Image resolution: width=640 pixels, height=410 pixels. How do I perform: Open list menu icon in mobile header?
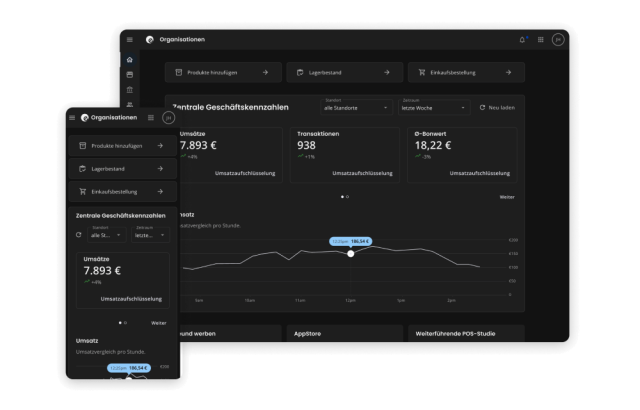151,118
